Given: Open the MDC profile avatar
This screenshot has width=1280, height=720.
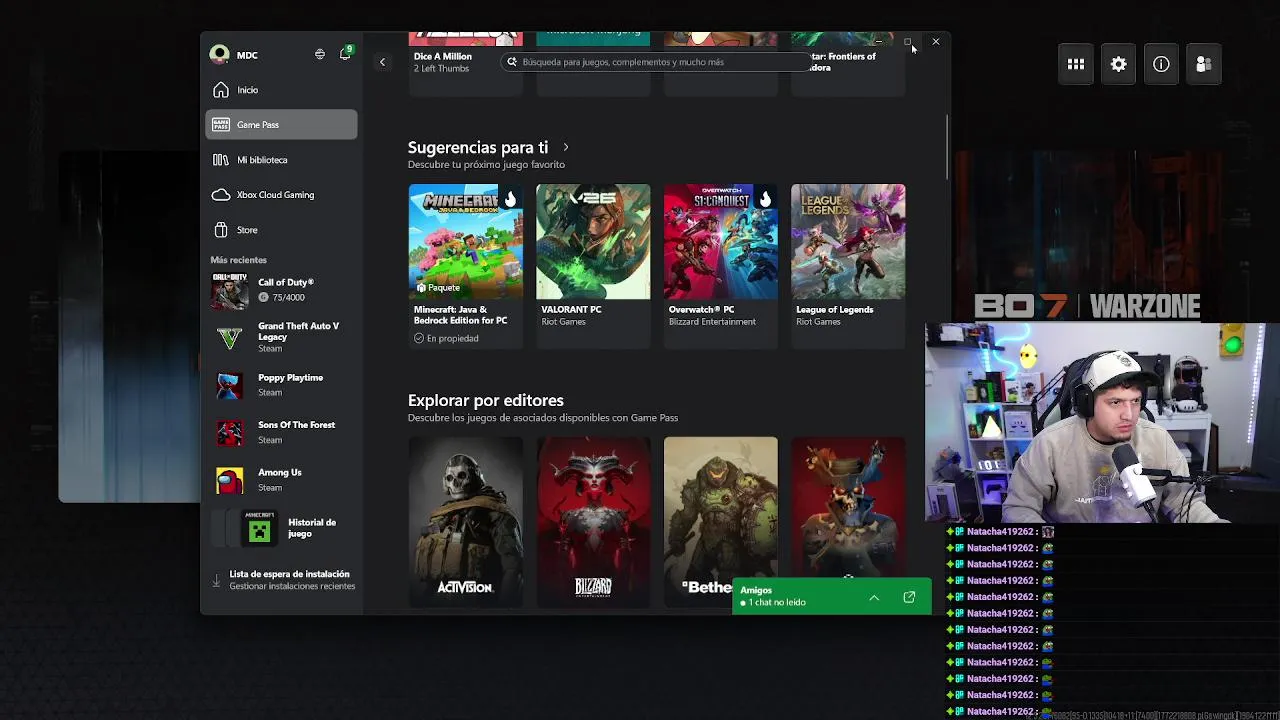Looking at the screenshot, I should coord(219,55).
